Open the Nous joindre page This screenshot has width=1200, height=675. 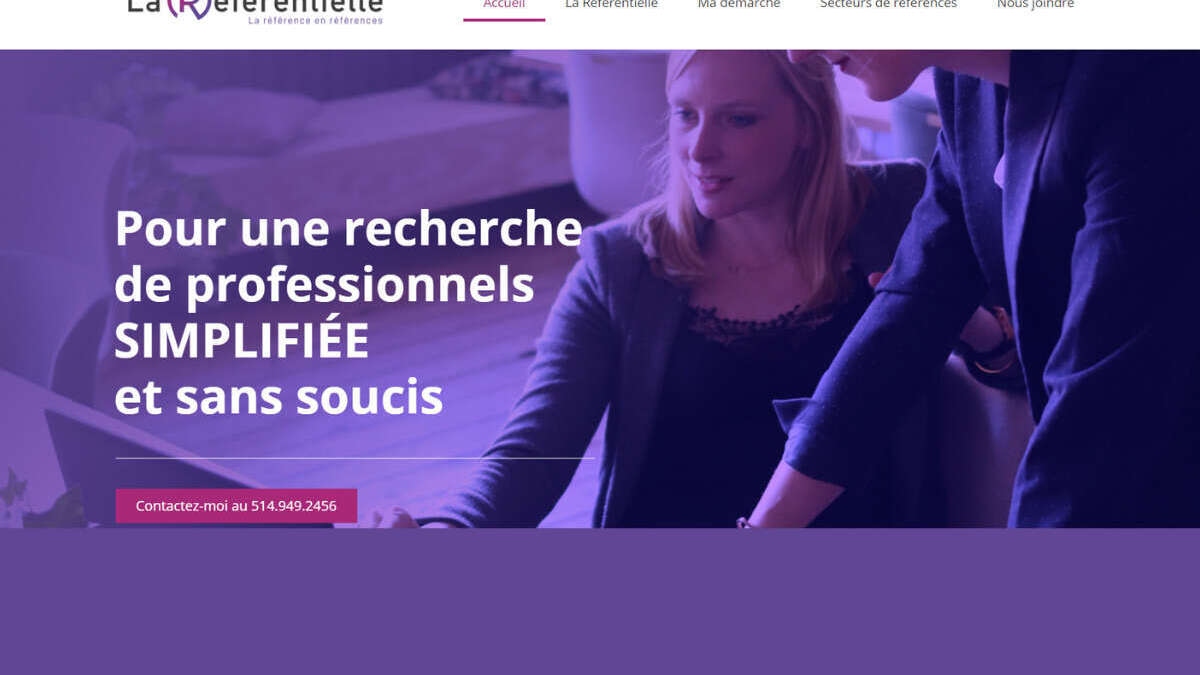(x=1035, y=5)
